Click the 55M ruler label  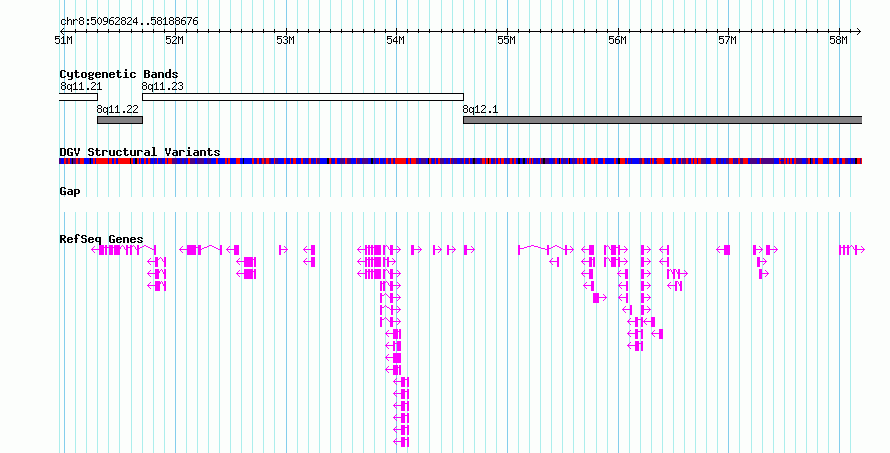(506, 41)
